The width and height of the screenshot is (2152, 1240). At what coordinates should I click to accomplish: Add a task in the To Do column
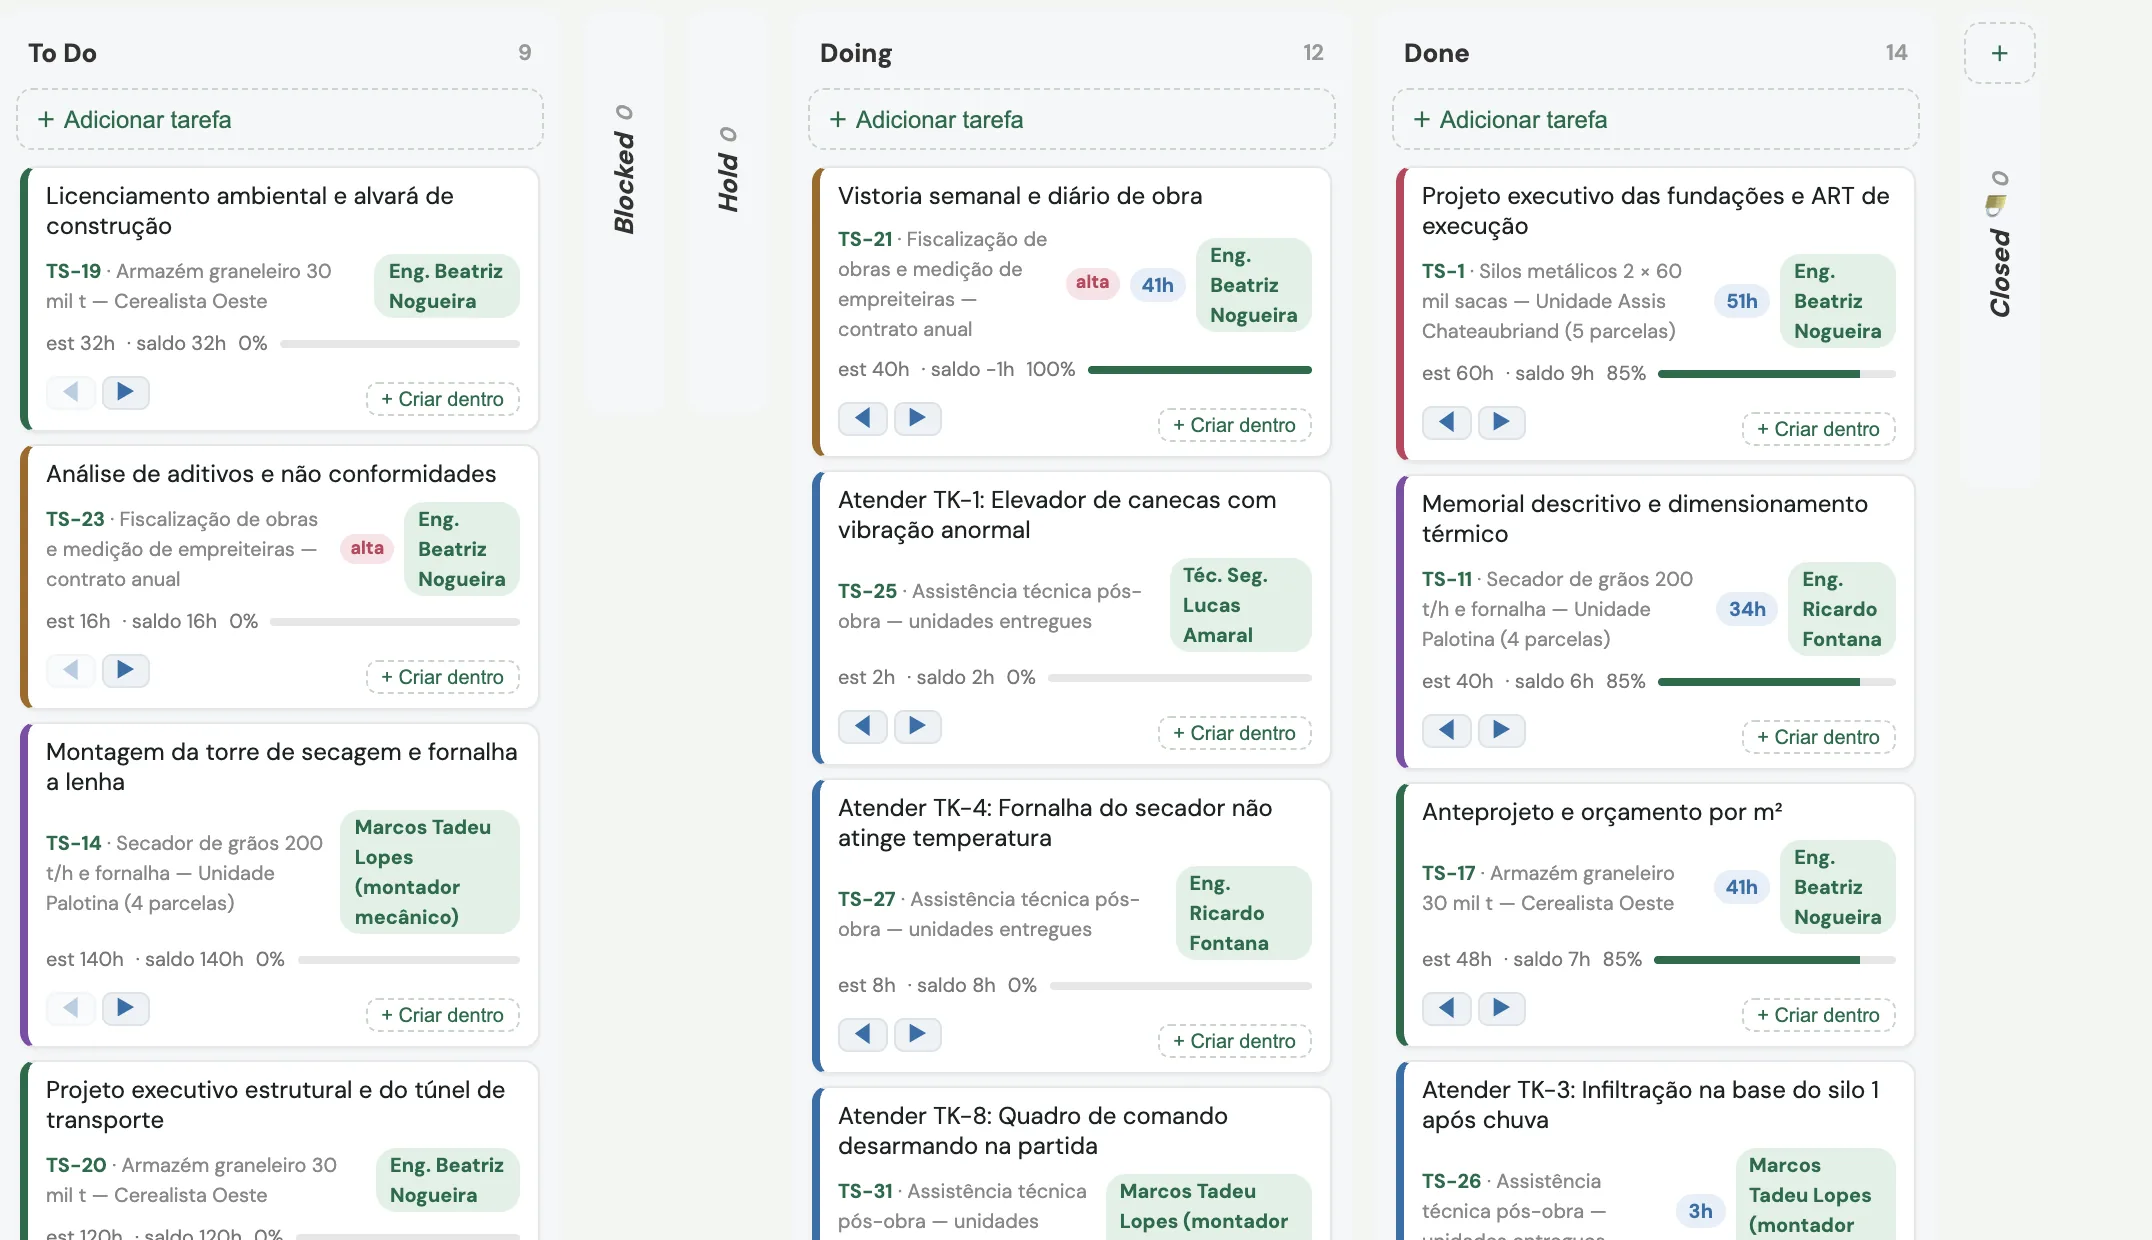pos(280,120)
